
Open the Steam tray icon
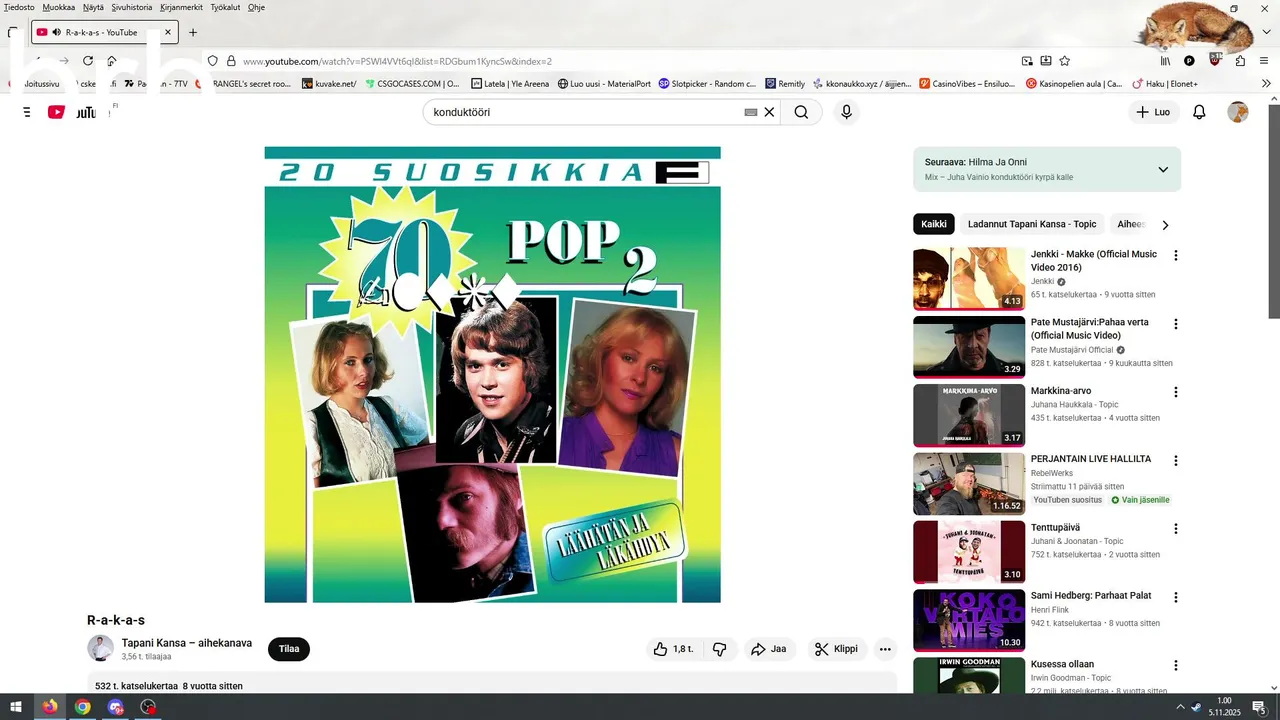coord(1197,707)
